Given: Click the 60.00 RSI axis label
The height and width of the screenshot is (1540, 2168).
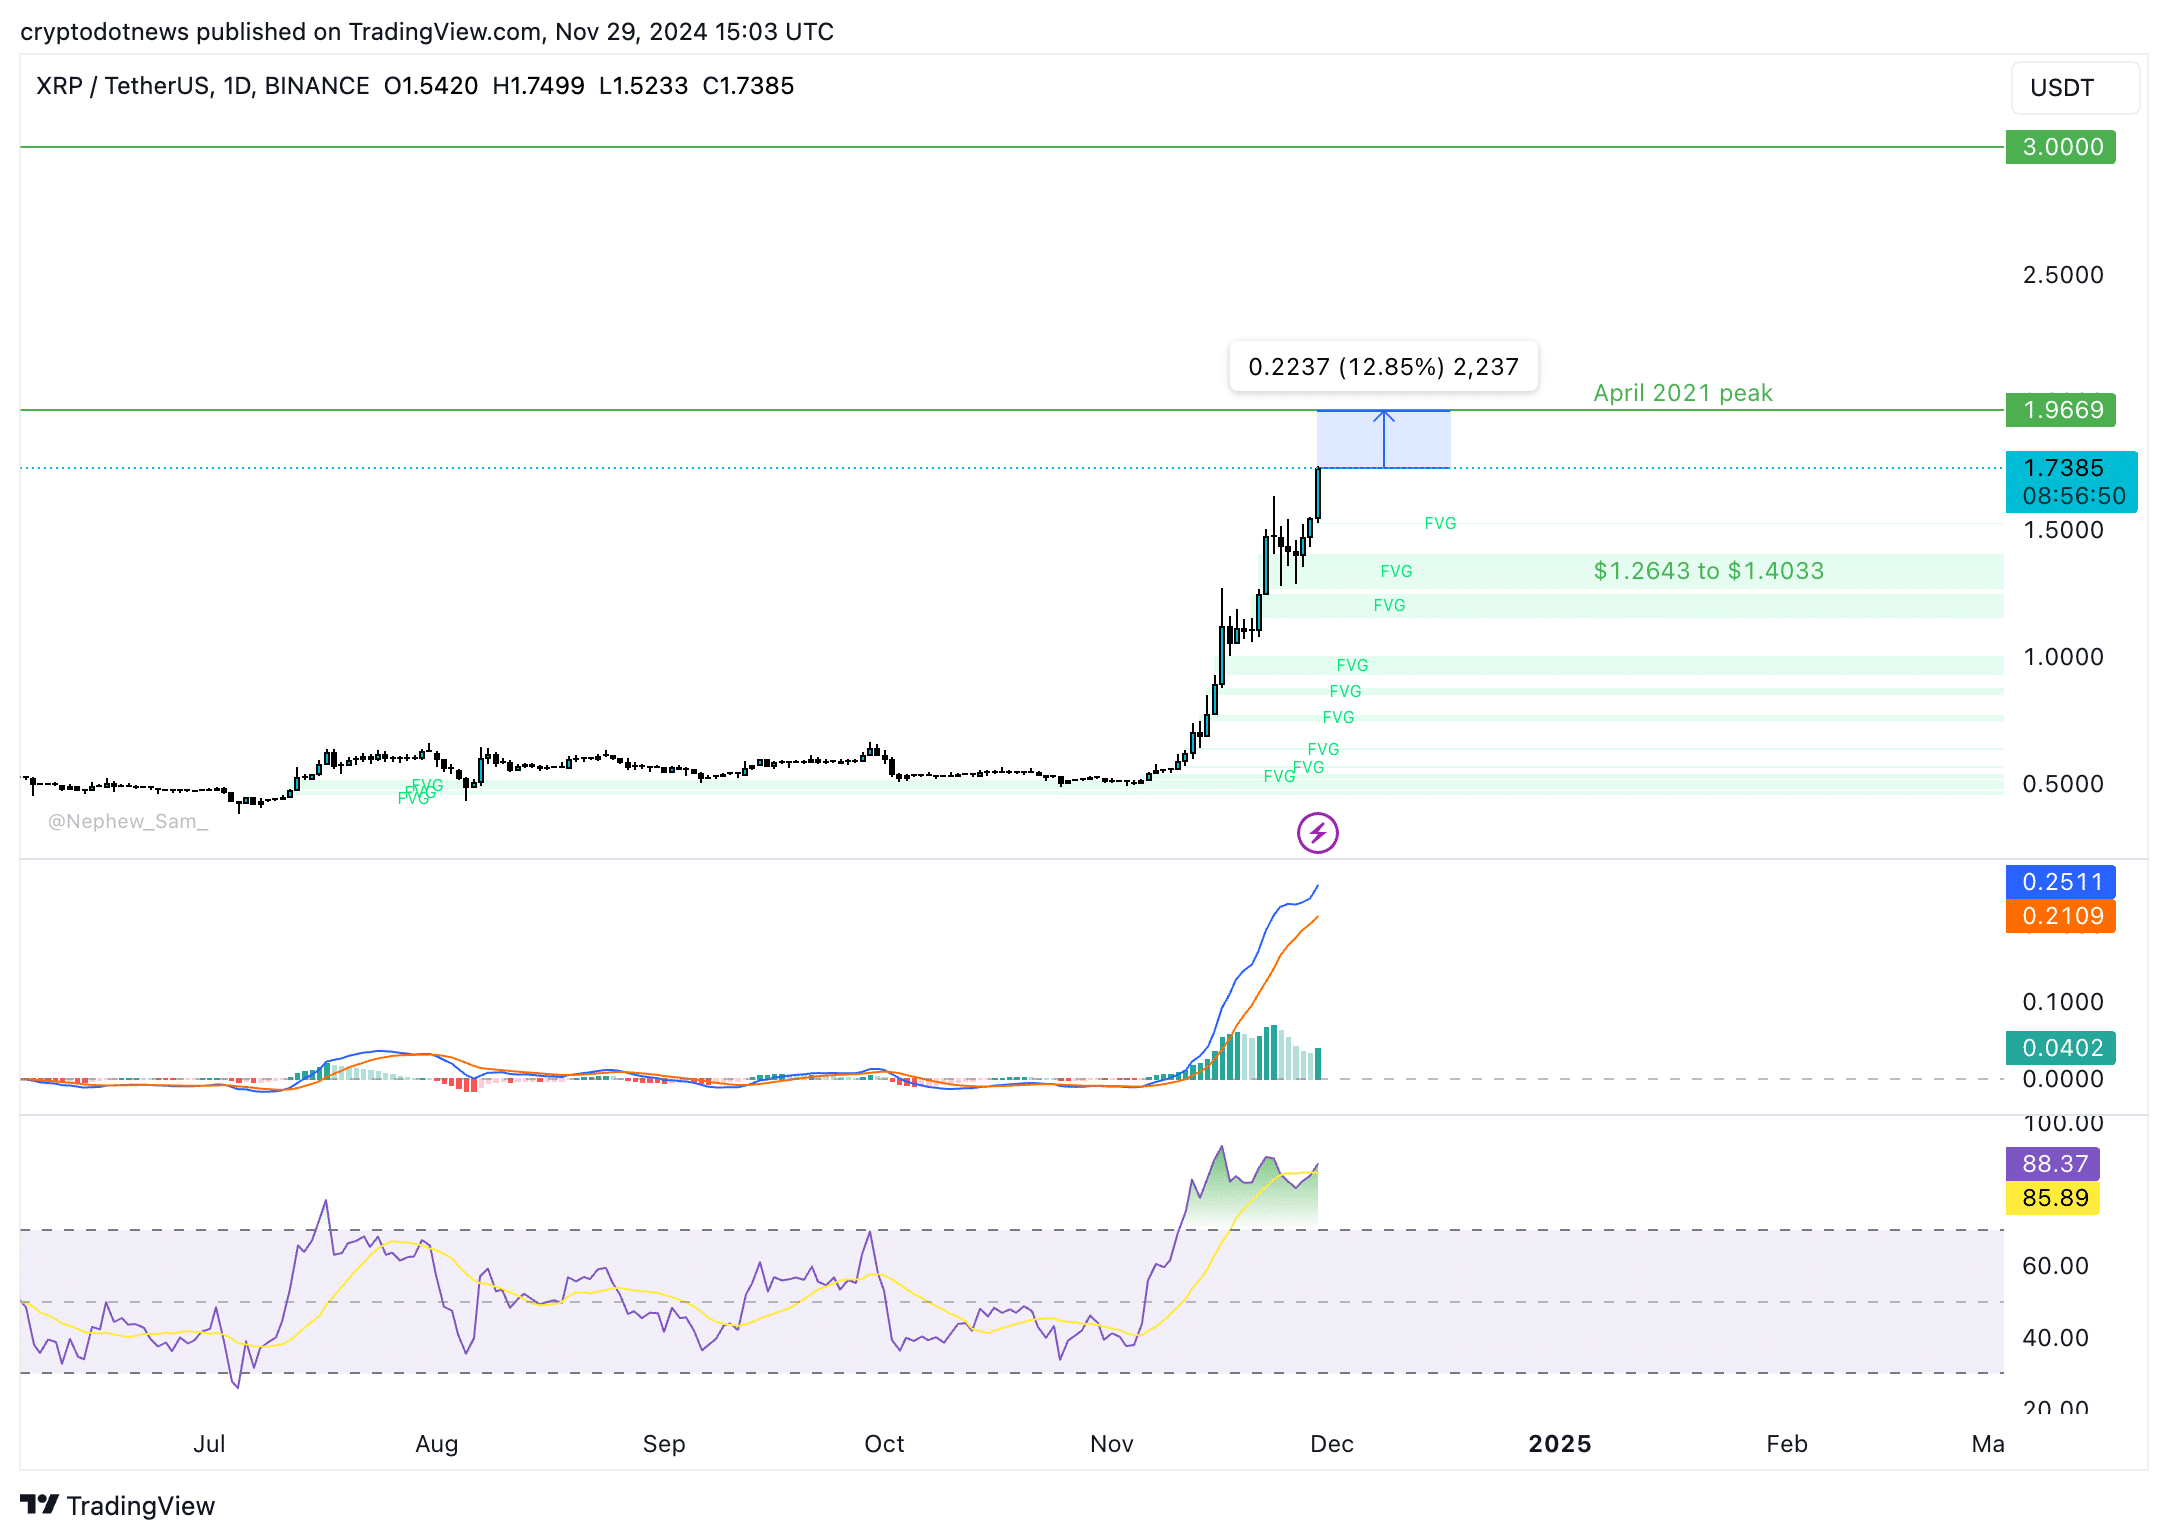Looking at the screenshot, I should [x=2054, y=1266].
